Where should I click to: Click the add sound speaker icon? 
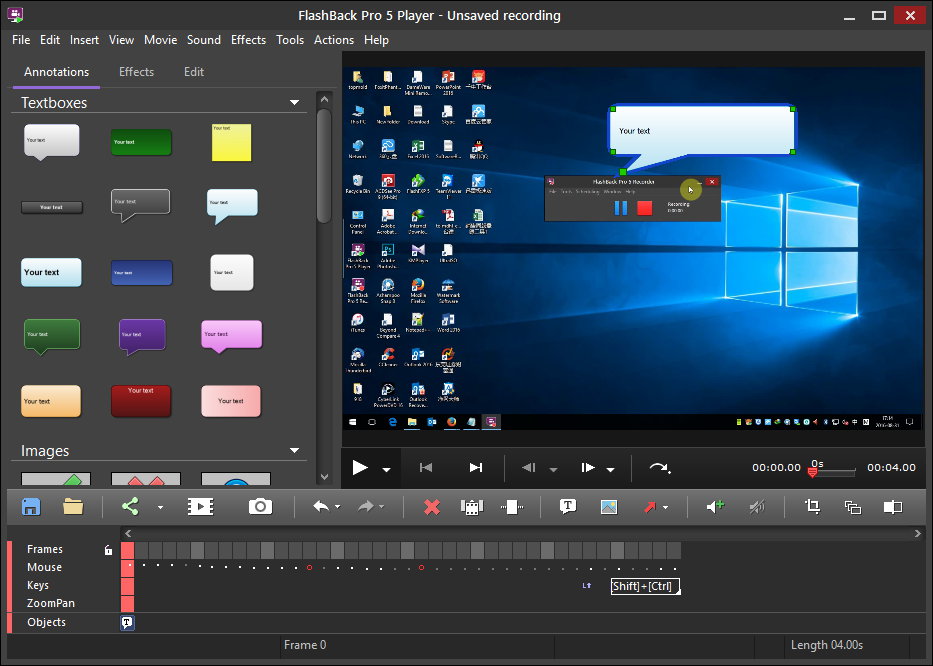[715, 507]
